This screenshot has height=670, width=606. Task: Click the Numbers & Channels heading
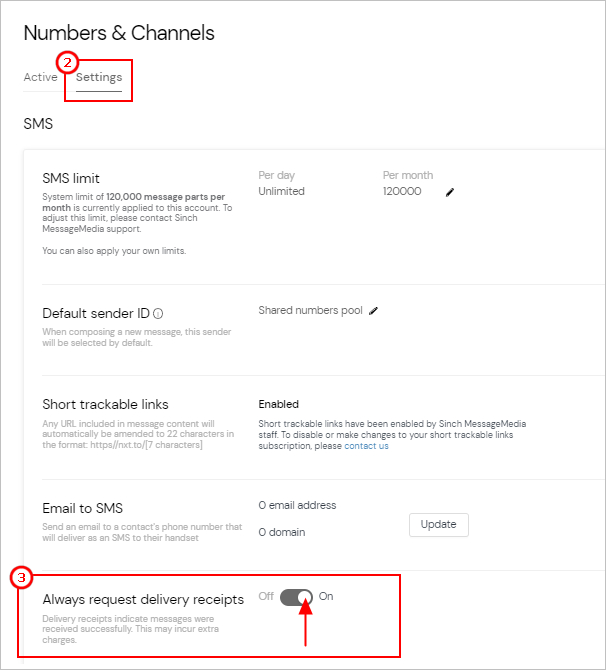119,33
